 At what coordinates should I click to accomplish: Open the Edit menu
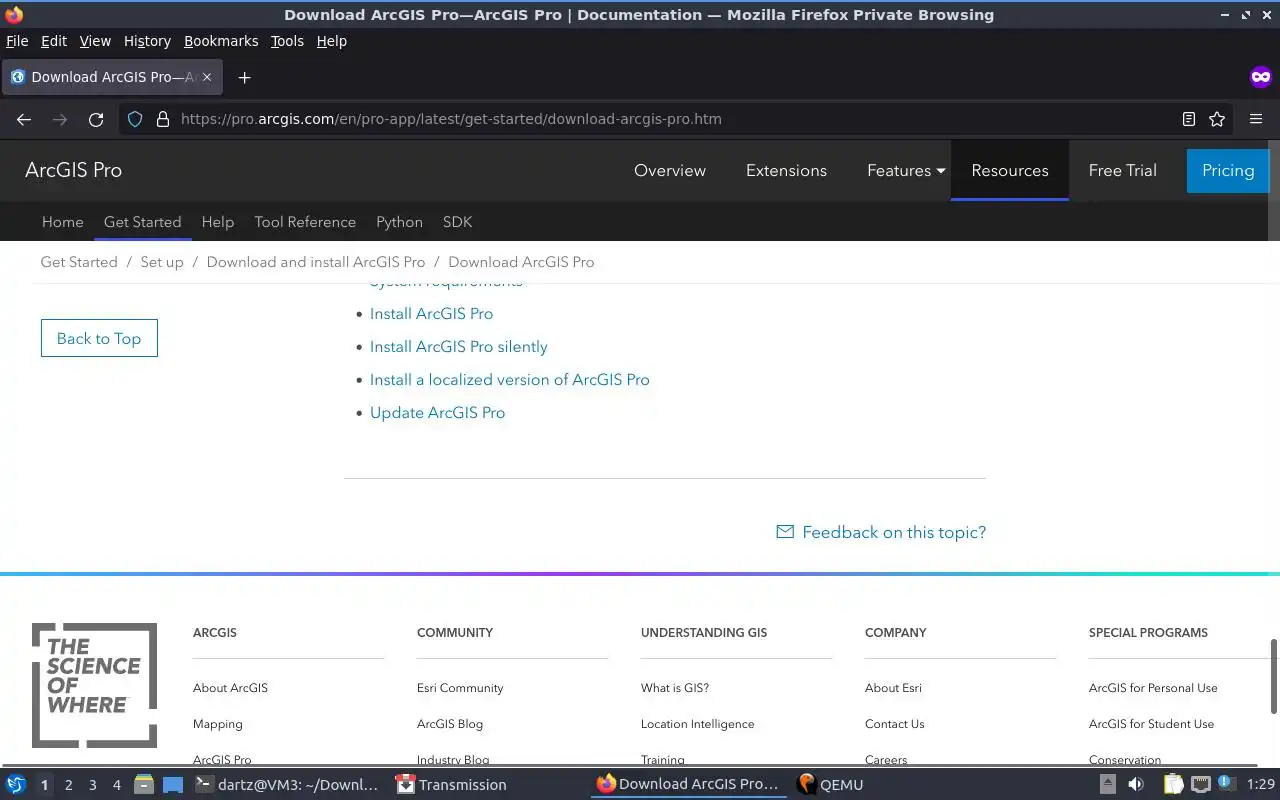(53, 41)
